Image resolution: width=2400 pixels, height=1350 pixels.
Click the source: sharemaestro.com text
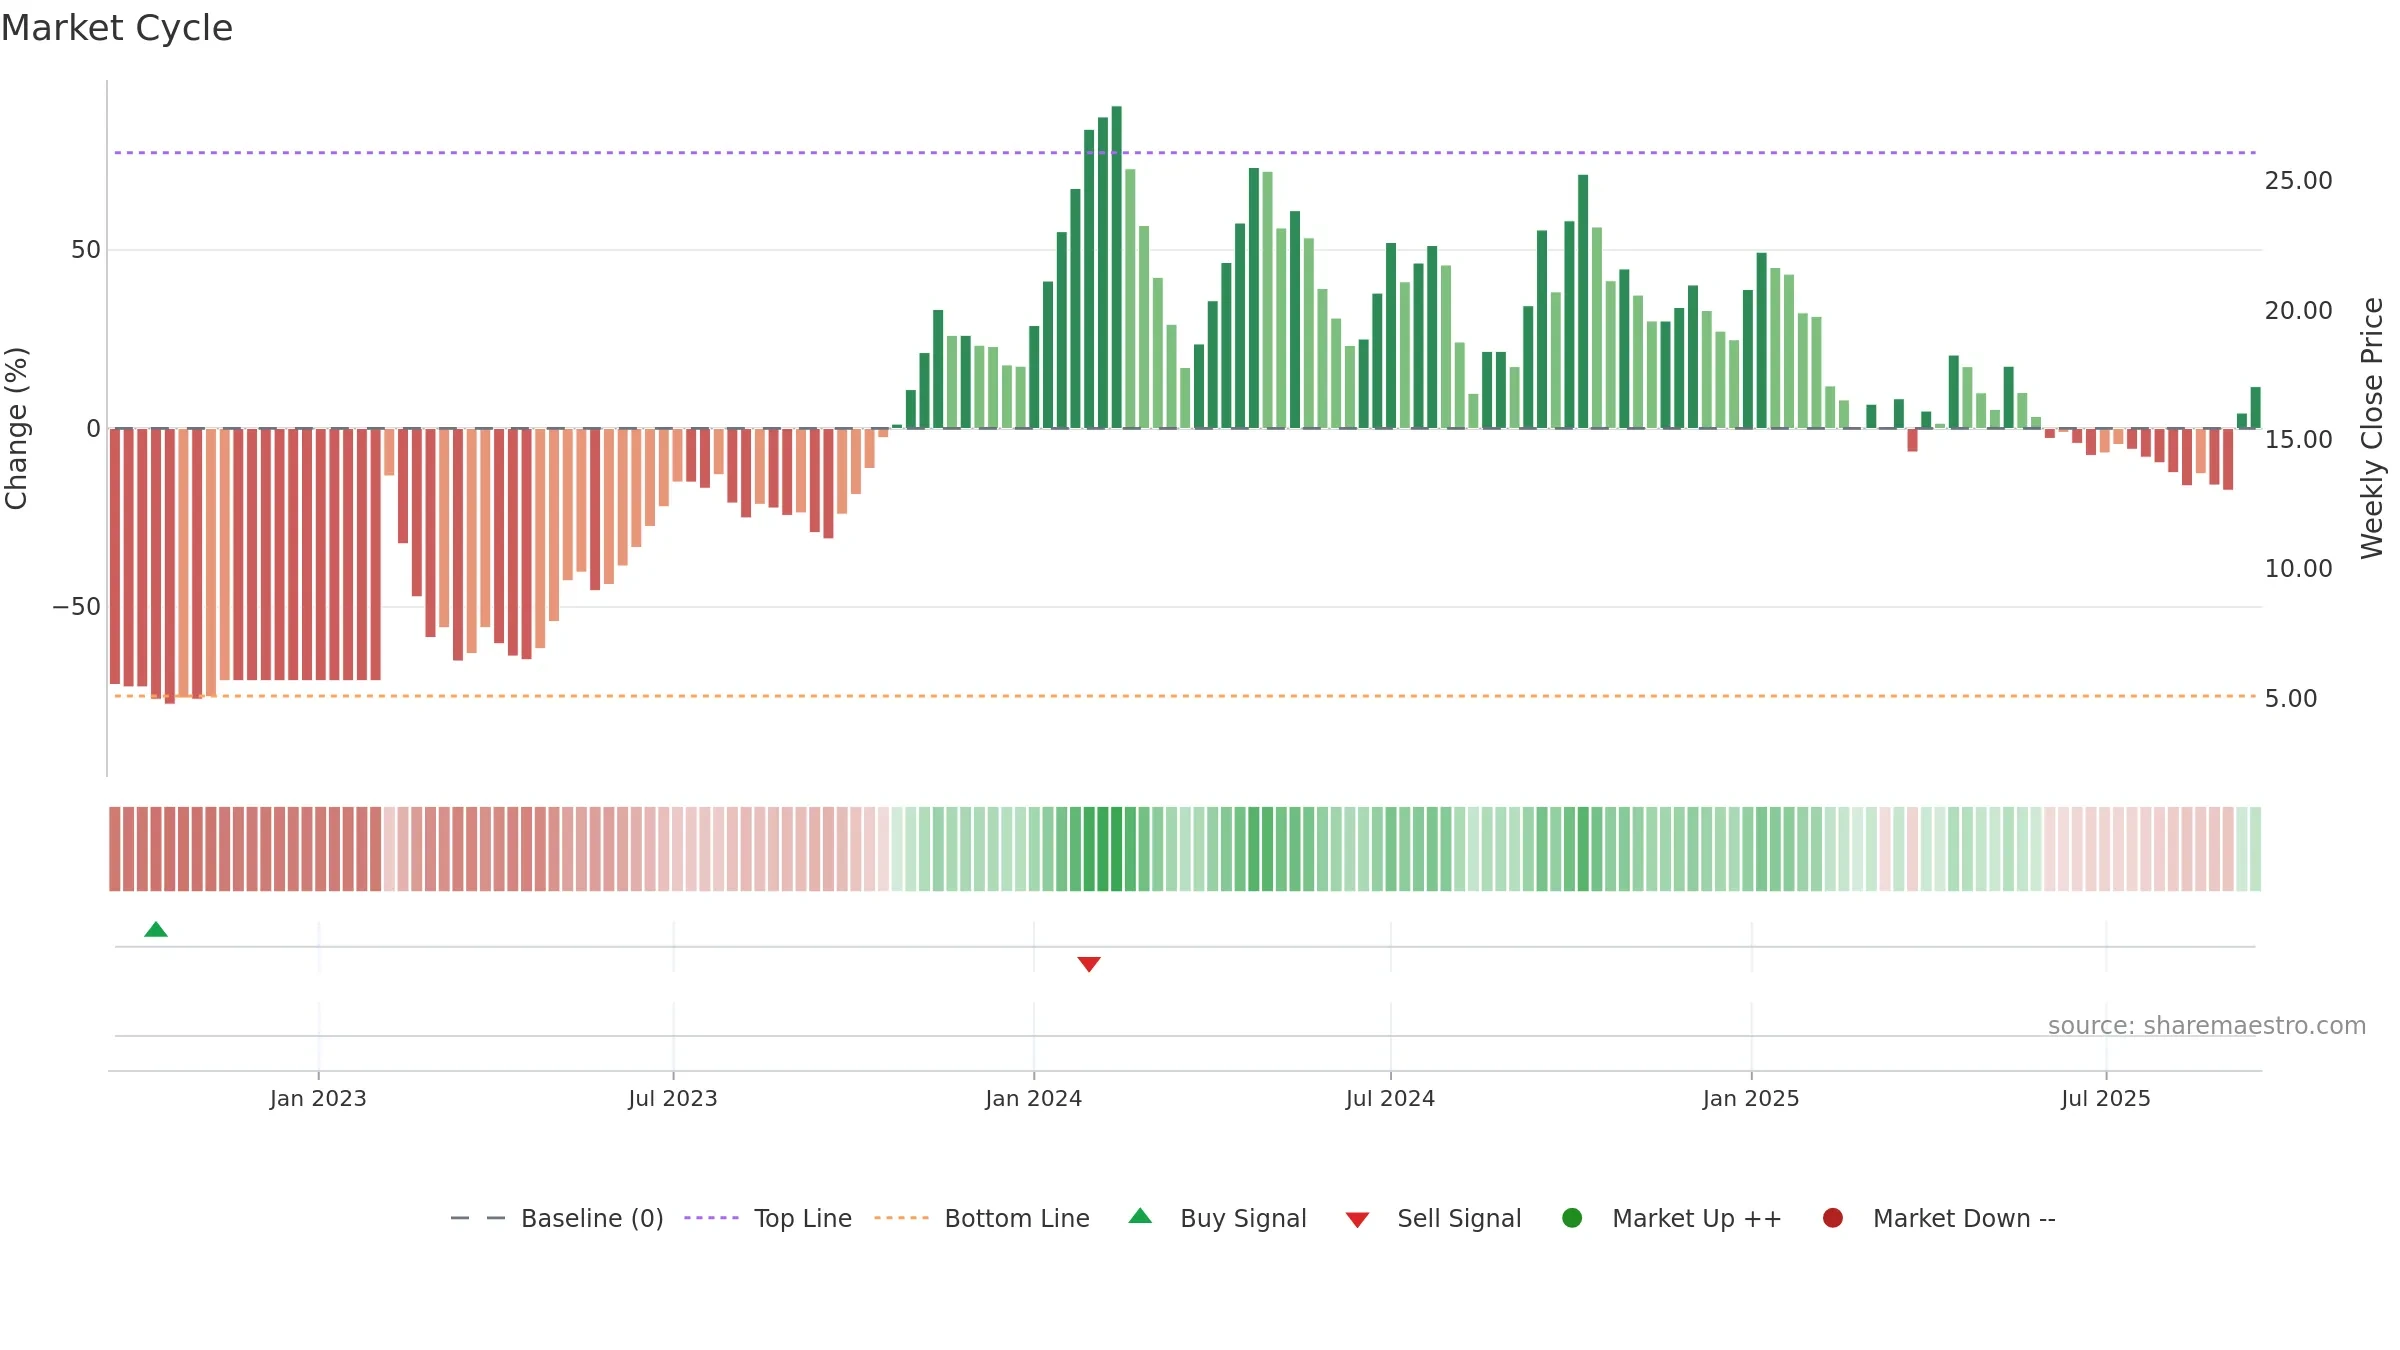(2207, 1026)
